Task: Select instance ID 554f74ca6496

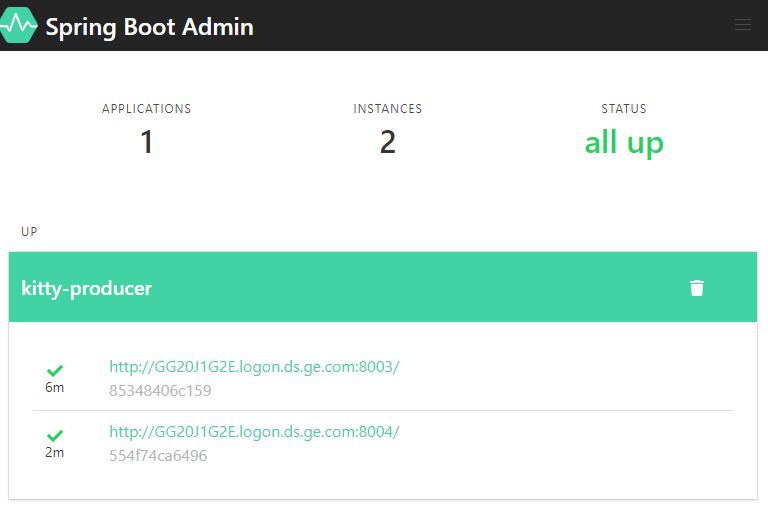Action: [158, 456]
